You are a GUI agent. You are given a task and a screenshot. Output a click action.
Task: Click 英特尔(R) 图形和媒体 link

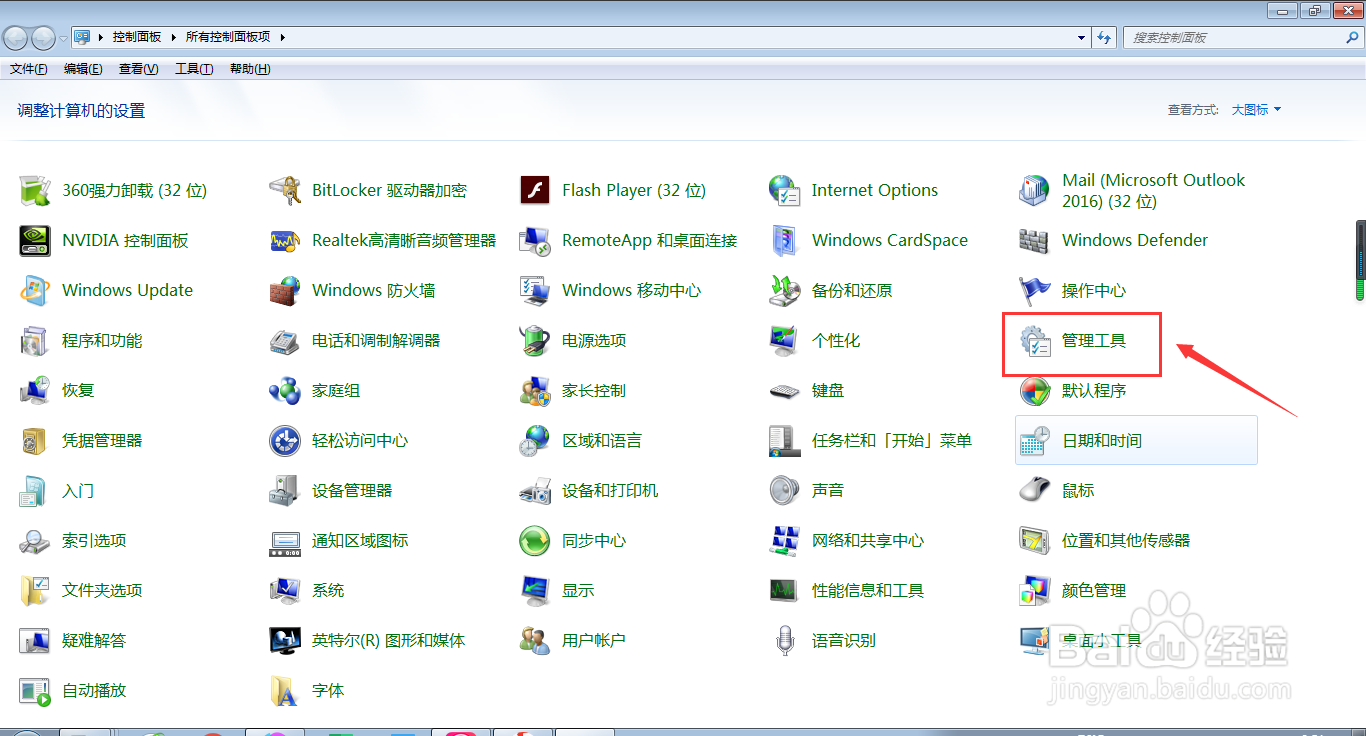point(389,640)
